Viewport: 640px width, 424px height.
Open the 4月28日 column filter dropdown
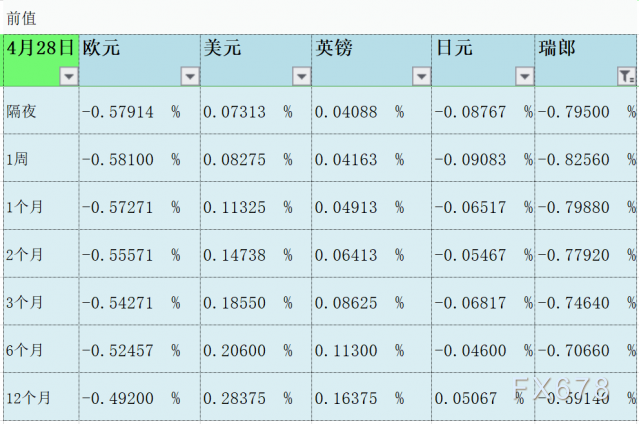click(x=69, y=76)
